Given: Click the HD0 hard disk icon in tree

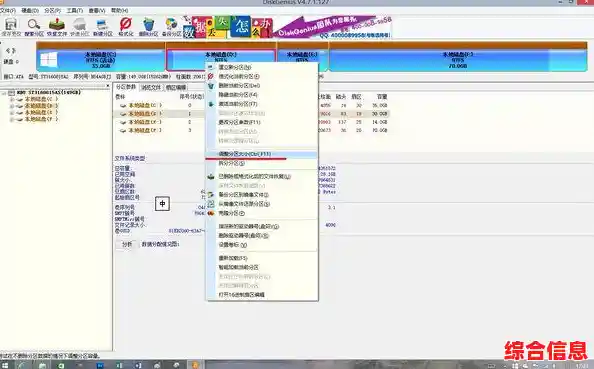Looking at the screenshot, I should (x=11, y=92).
